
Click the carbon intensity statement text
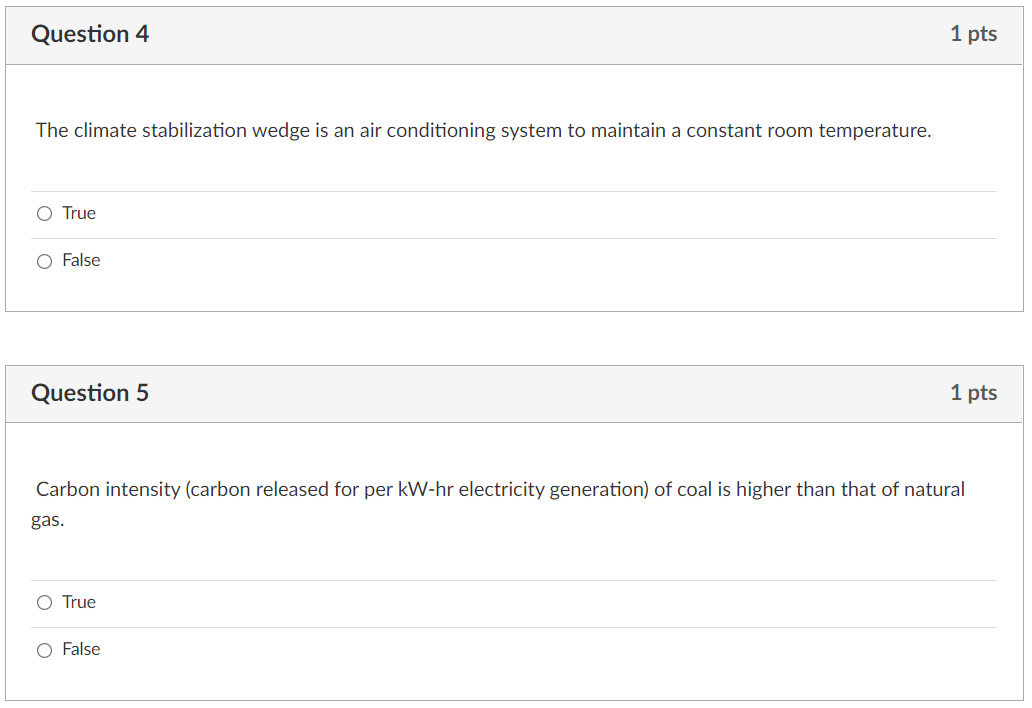point(500,489)
